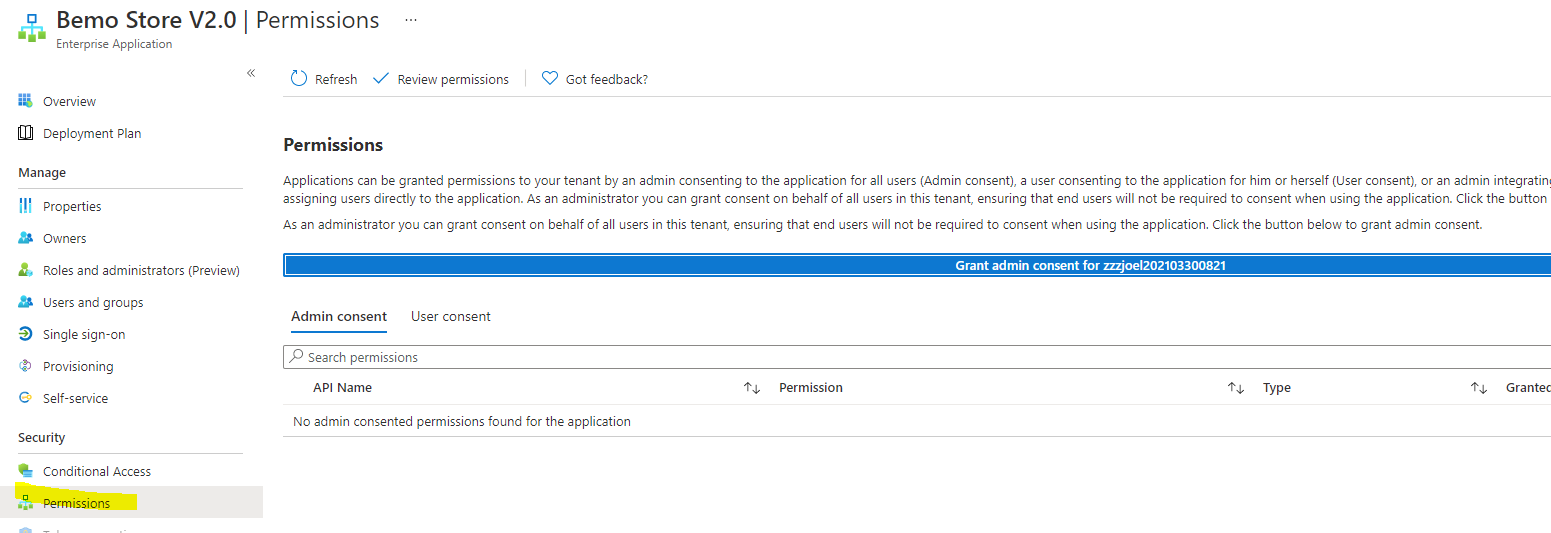This screenshot has width=1551, height=533.
Task: Open Provisioning in the sidebar
Action: pos(78,366)
